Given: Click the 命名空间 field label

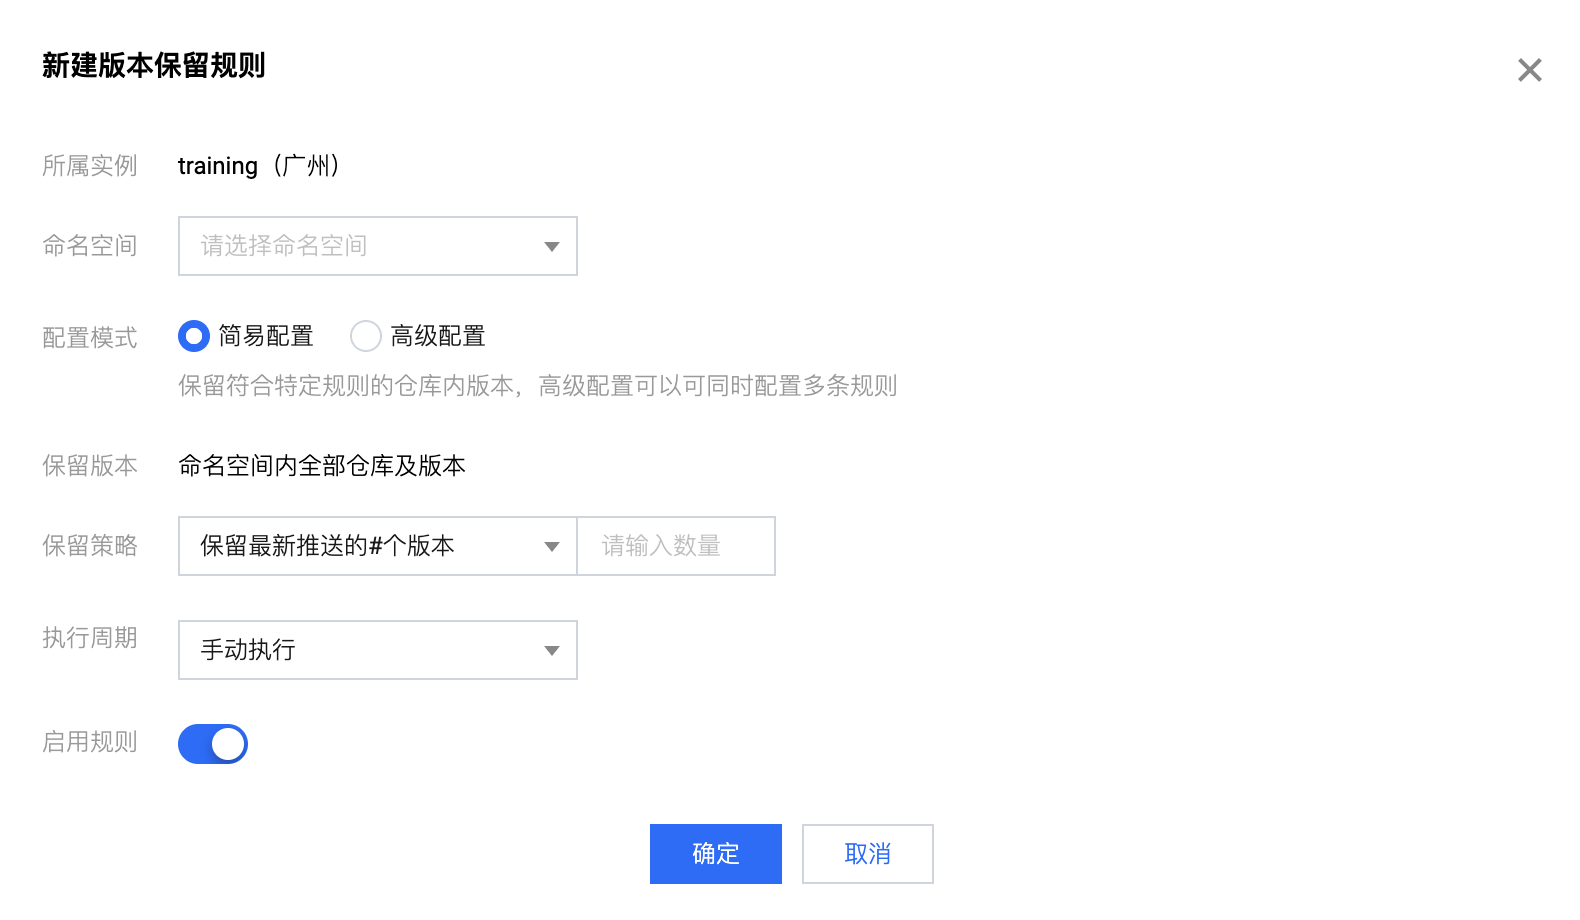Looking at the screenshot, I should pos(89,246).
